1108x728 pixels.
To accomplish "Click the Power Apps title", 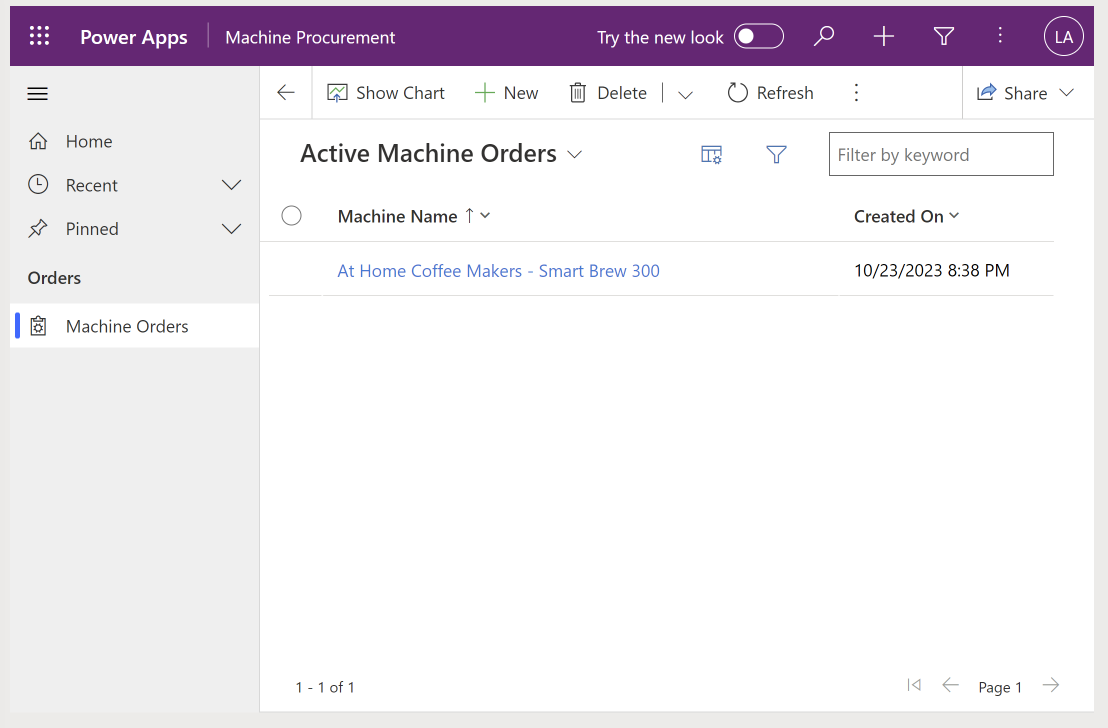I will tap(134, 37).
